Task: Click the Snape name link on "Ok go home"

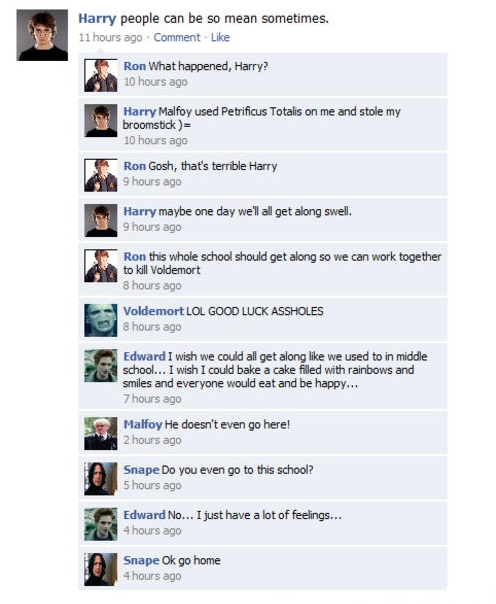Action: [x=141, y=560]
